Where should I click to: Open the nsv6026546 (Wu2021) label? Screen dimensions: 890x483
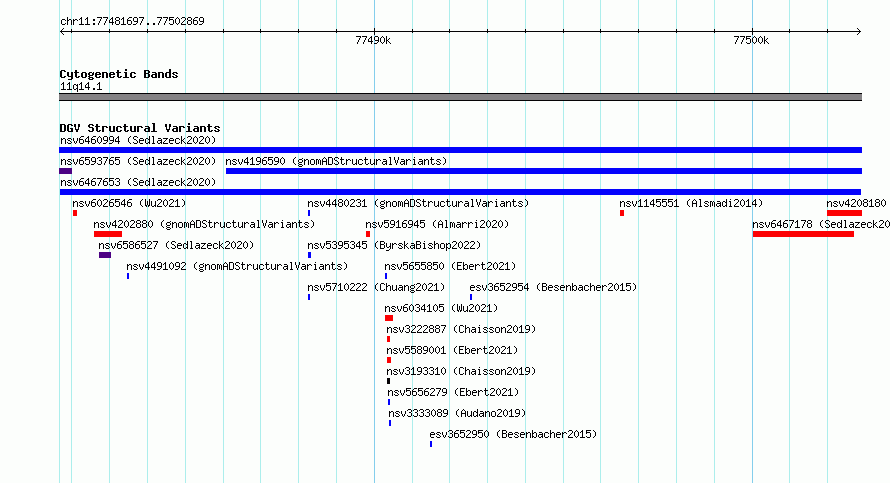point(129,203)
